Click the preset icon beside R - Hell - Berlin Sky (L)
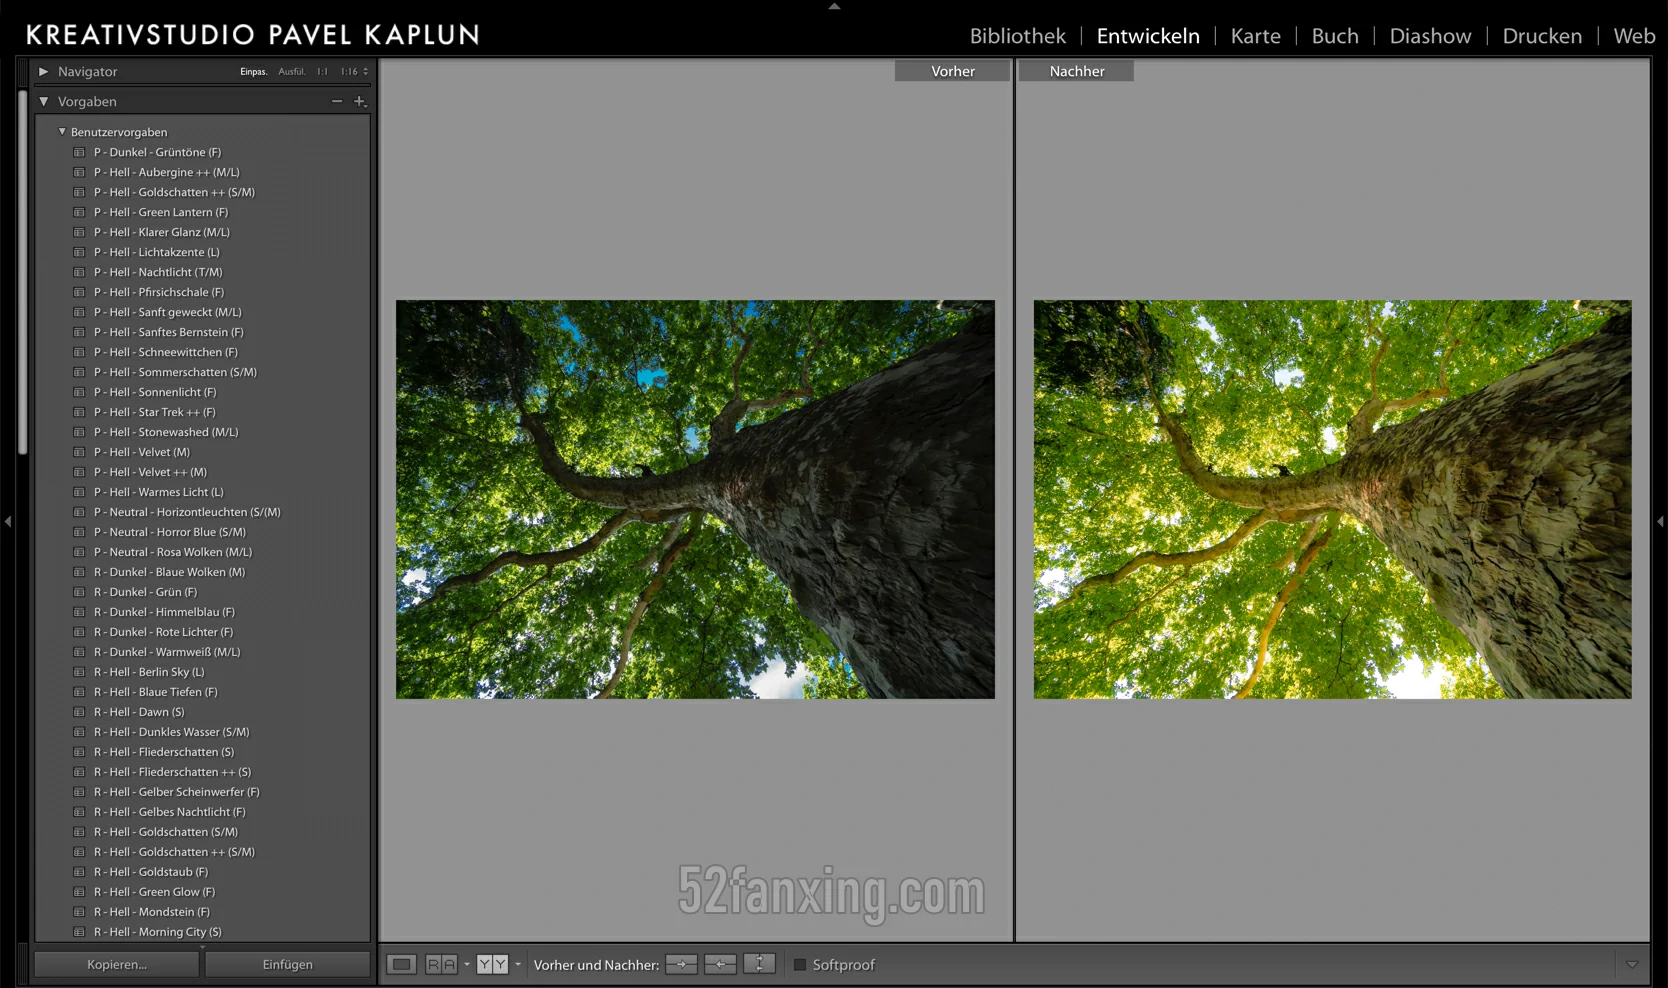1668x988 pixels. pyautogui.click(x=79, y=672)
